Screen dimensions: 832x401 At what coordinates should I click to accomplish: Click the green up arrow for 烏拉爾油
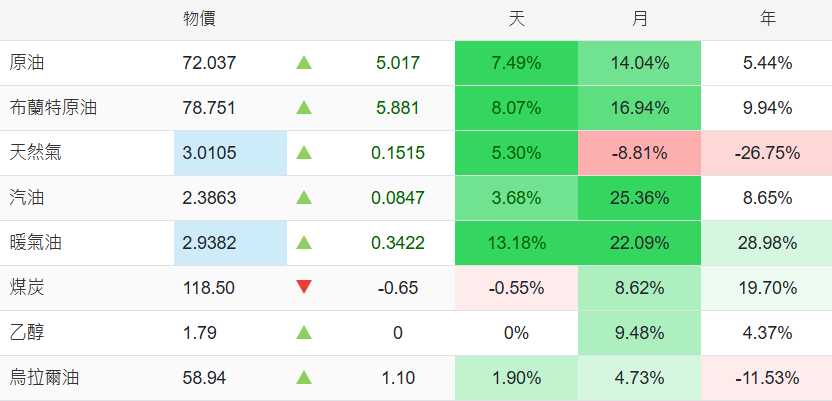[x=304, y=378]
